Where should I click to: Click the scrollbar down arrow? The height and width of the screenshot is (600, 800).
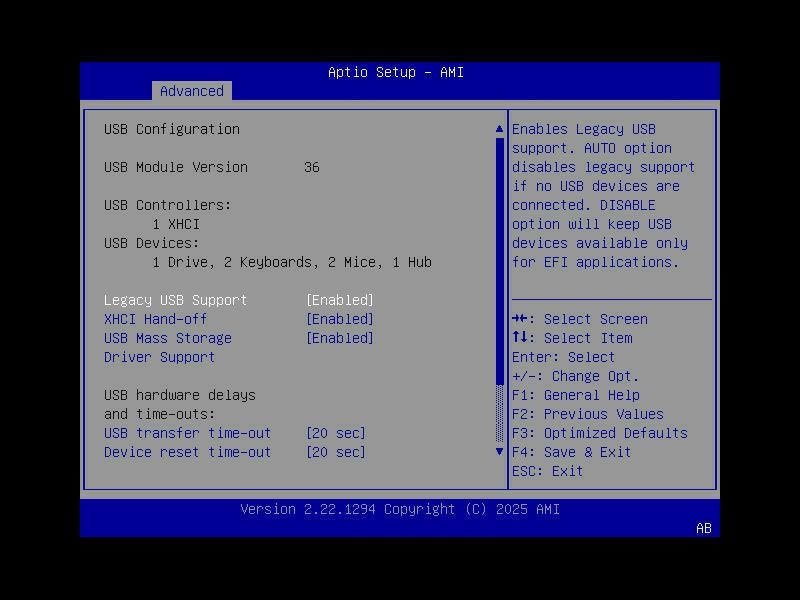point(498,451)
